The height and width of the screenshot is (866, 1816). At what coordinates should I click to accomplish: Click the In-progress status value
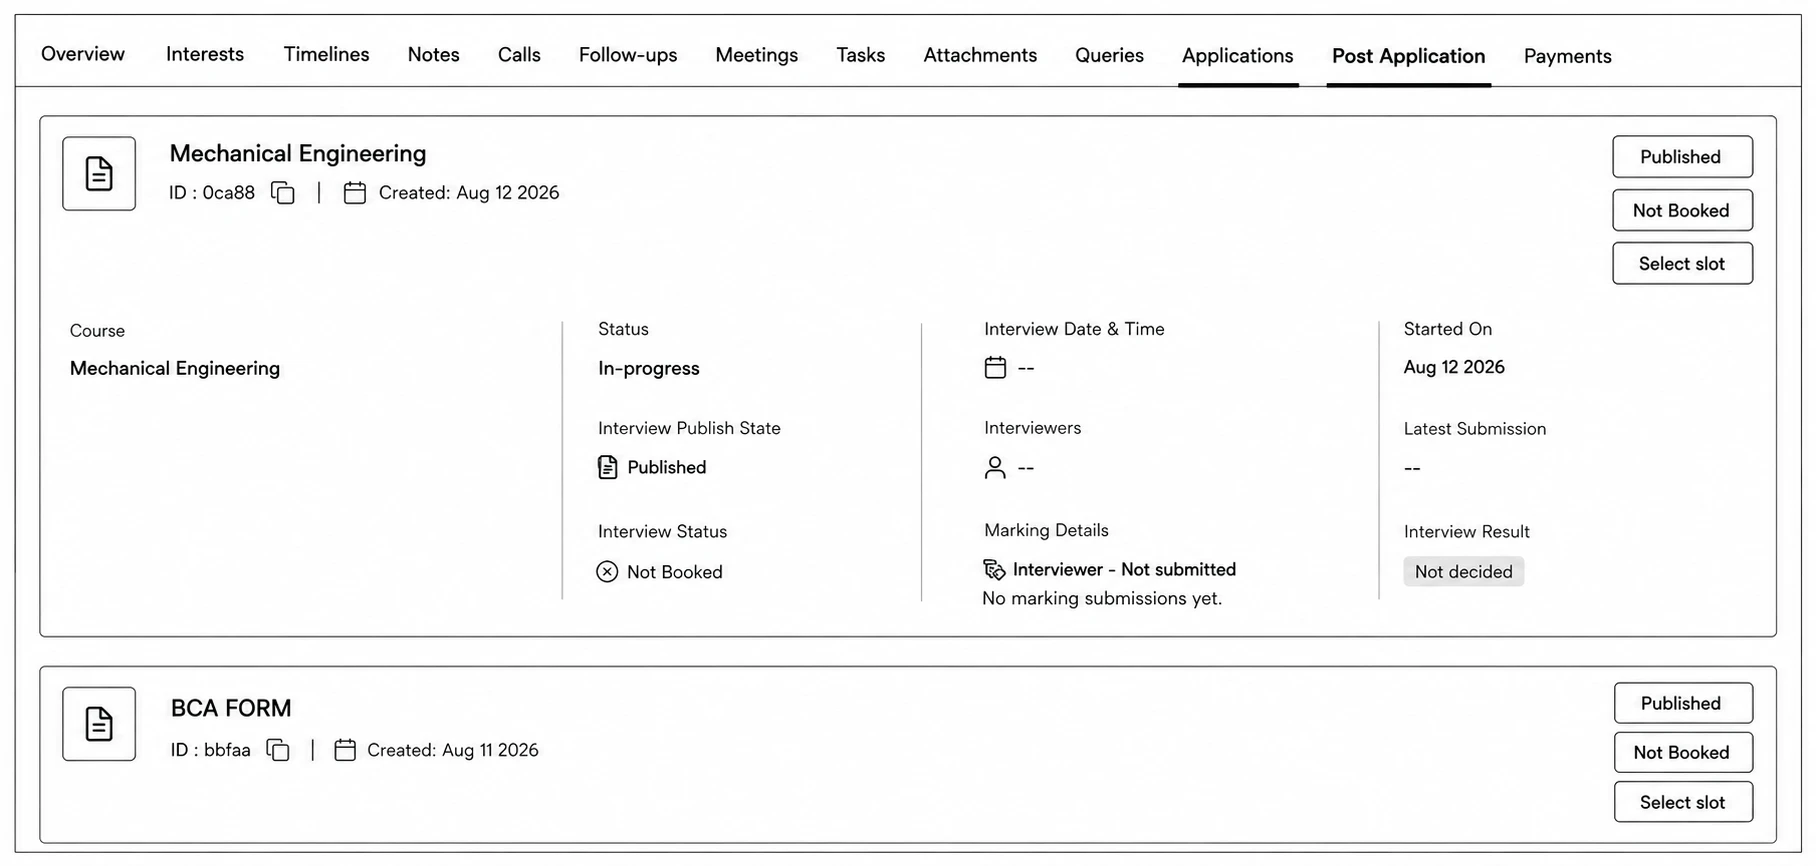click(649, 368)
